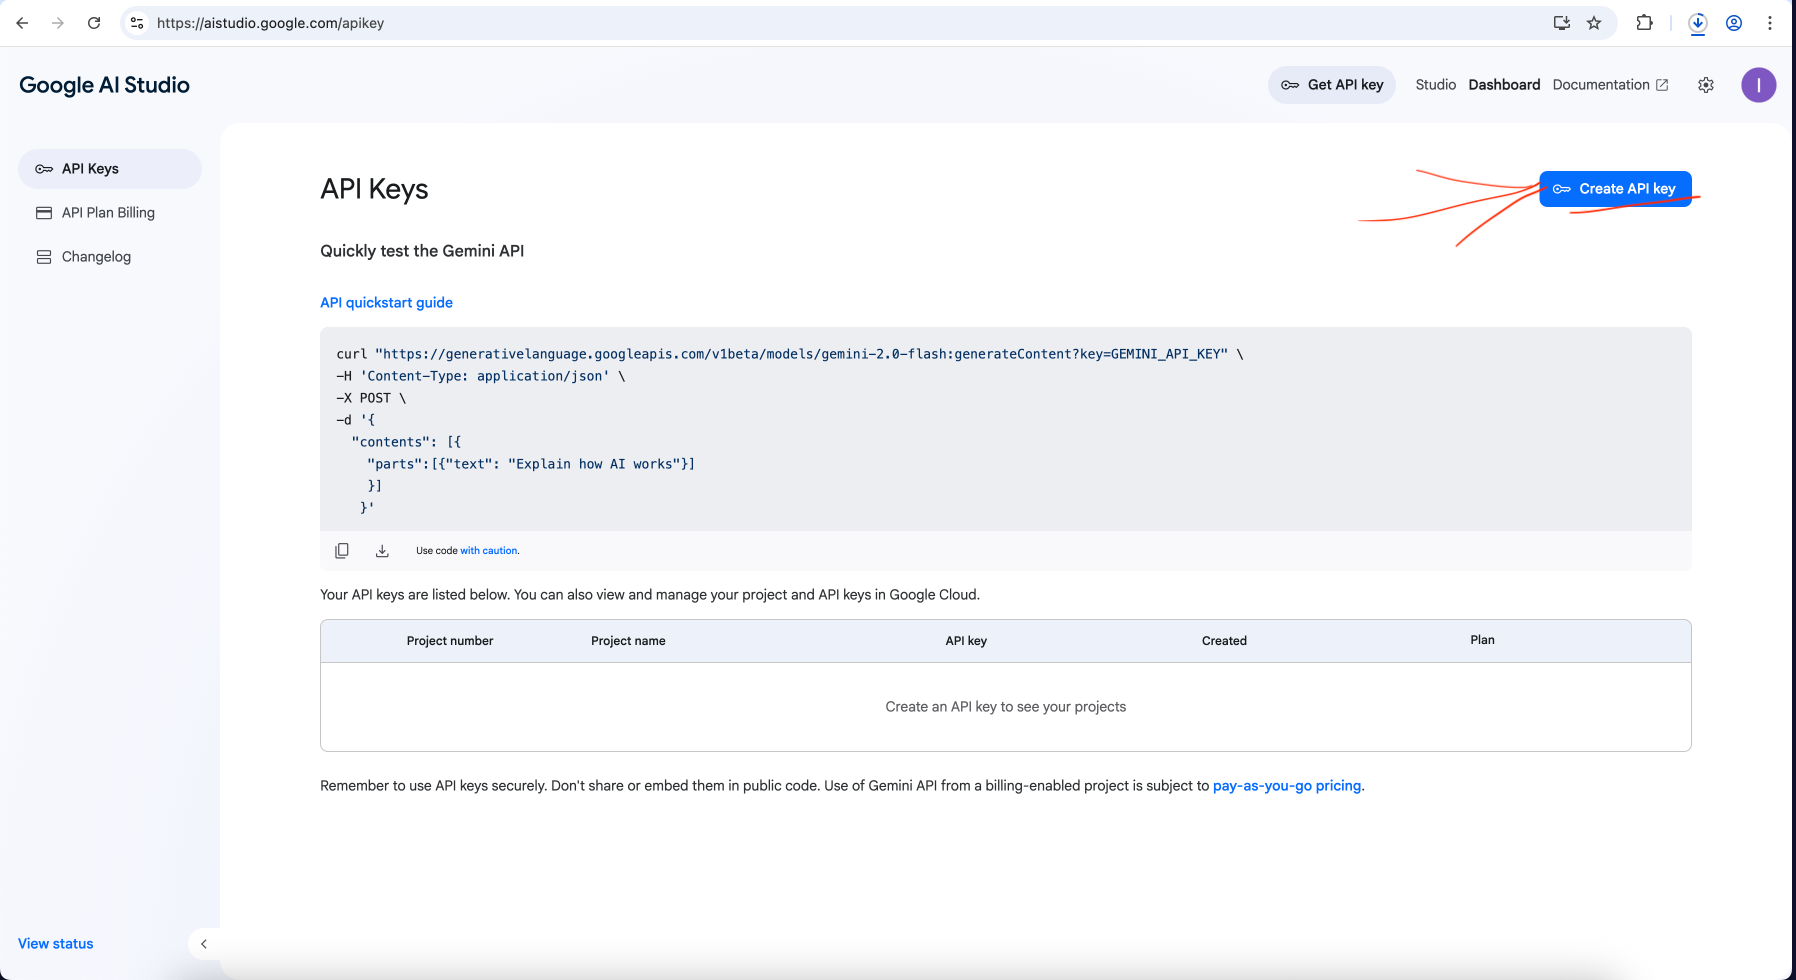
Task: Click 'Create an API key to see your projects' text
Action: point(1005,707)
